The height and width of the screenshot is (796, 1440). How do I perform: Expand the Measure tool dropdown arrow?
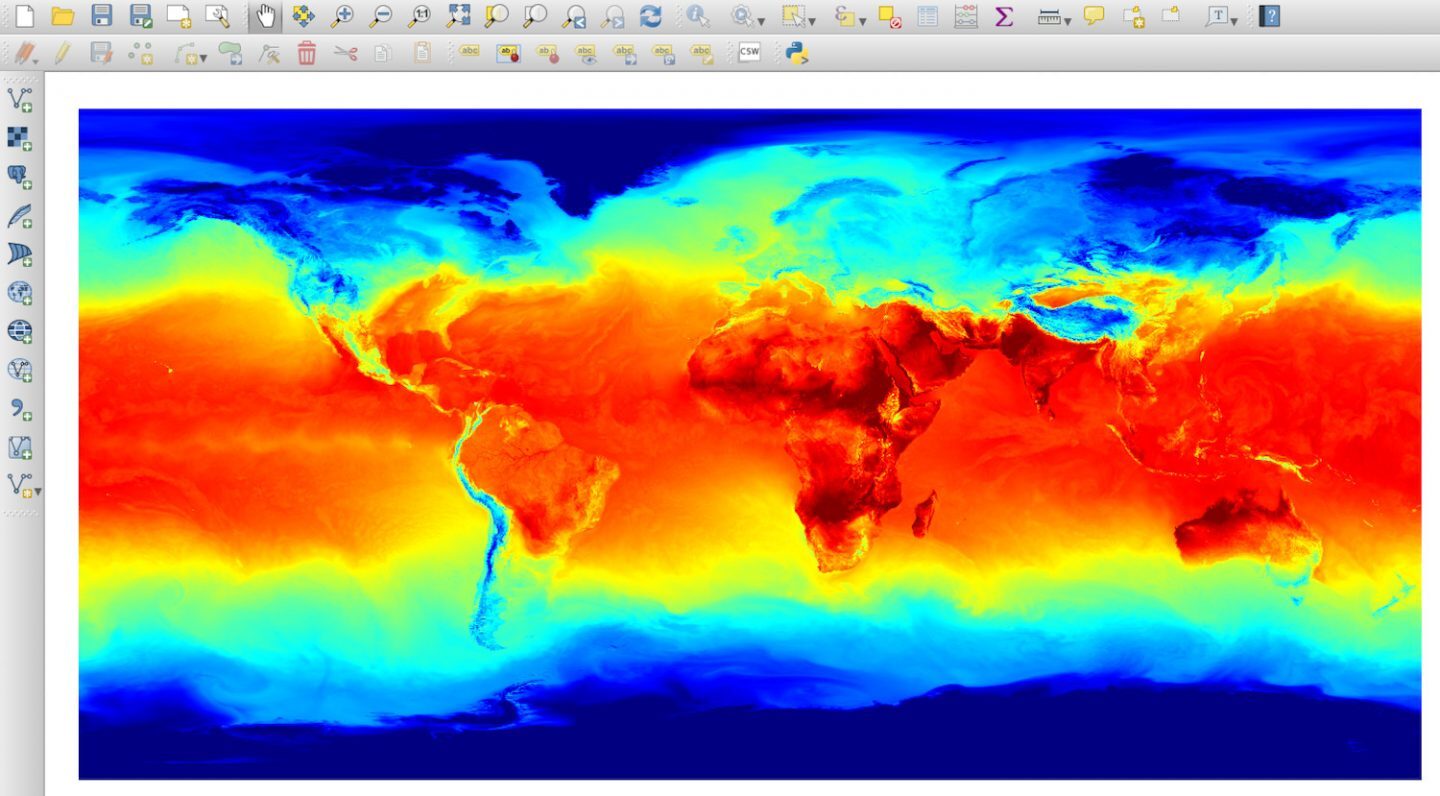point(1068,20)
